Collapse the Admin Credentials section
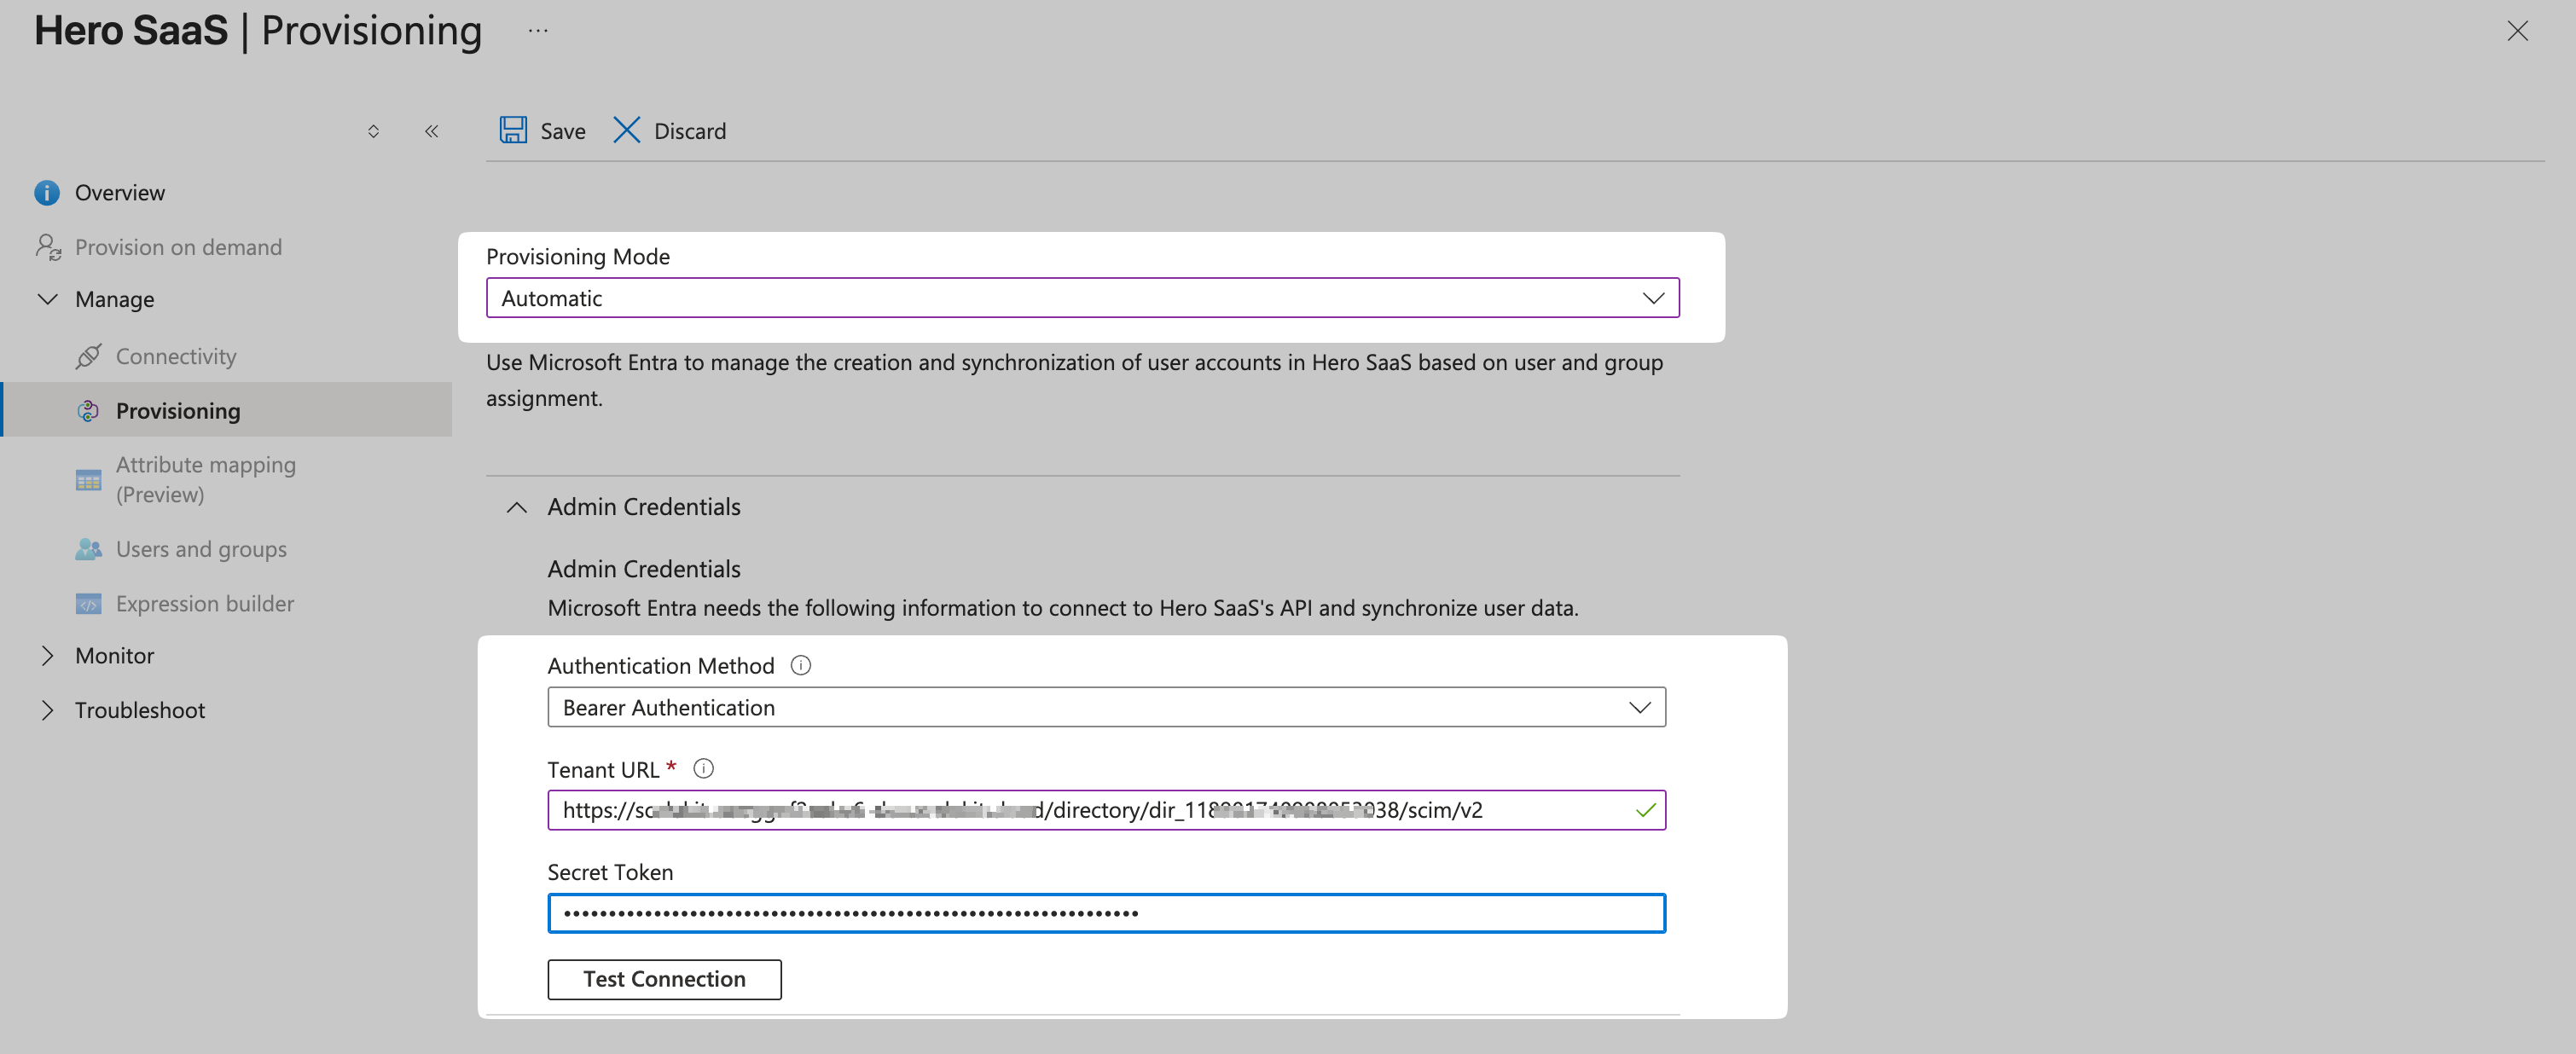This screenshot has width=2576, height=1054. pos(516,507)
